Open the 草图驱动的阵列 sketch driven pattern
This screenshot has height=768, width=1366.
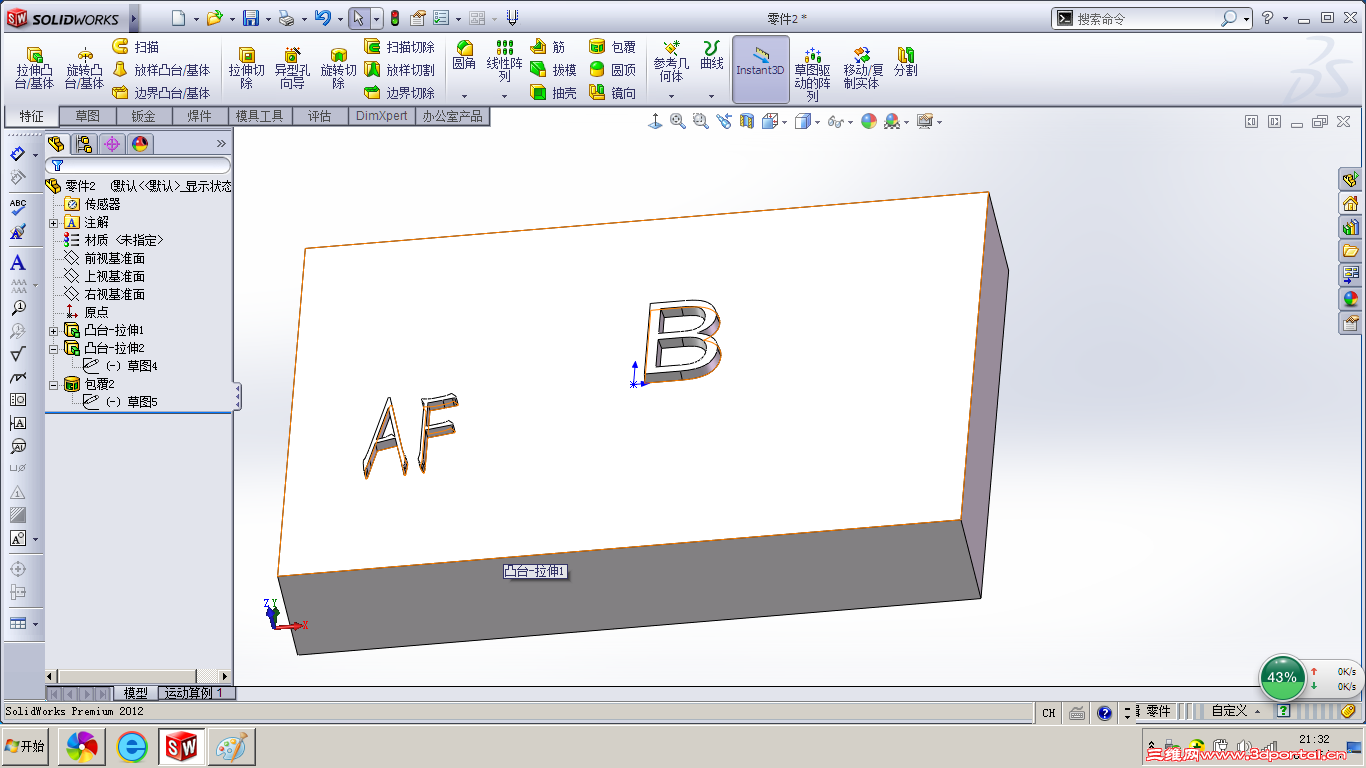812,72
